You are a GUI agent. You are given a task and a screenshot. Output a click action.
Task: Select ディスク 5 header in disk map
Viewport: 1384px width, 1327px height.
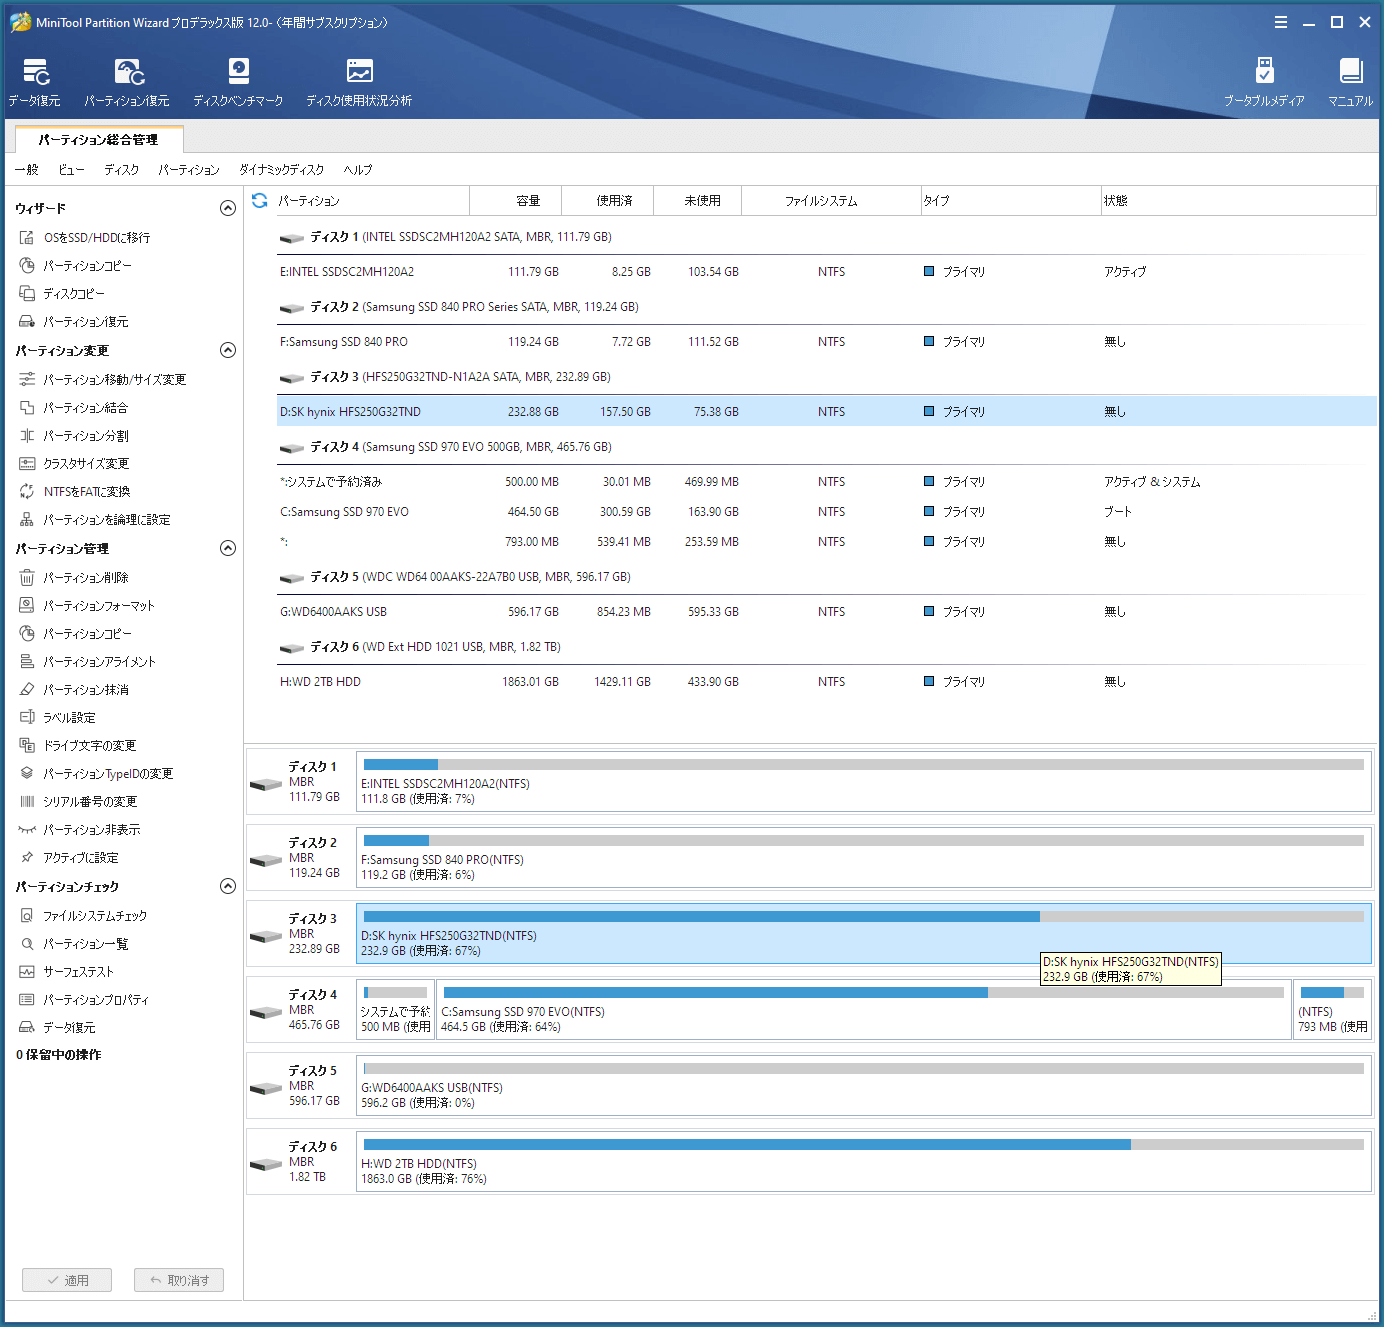[x=300, y=1086]
